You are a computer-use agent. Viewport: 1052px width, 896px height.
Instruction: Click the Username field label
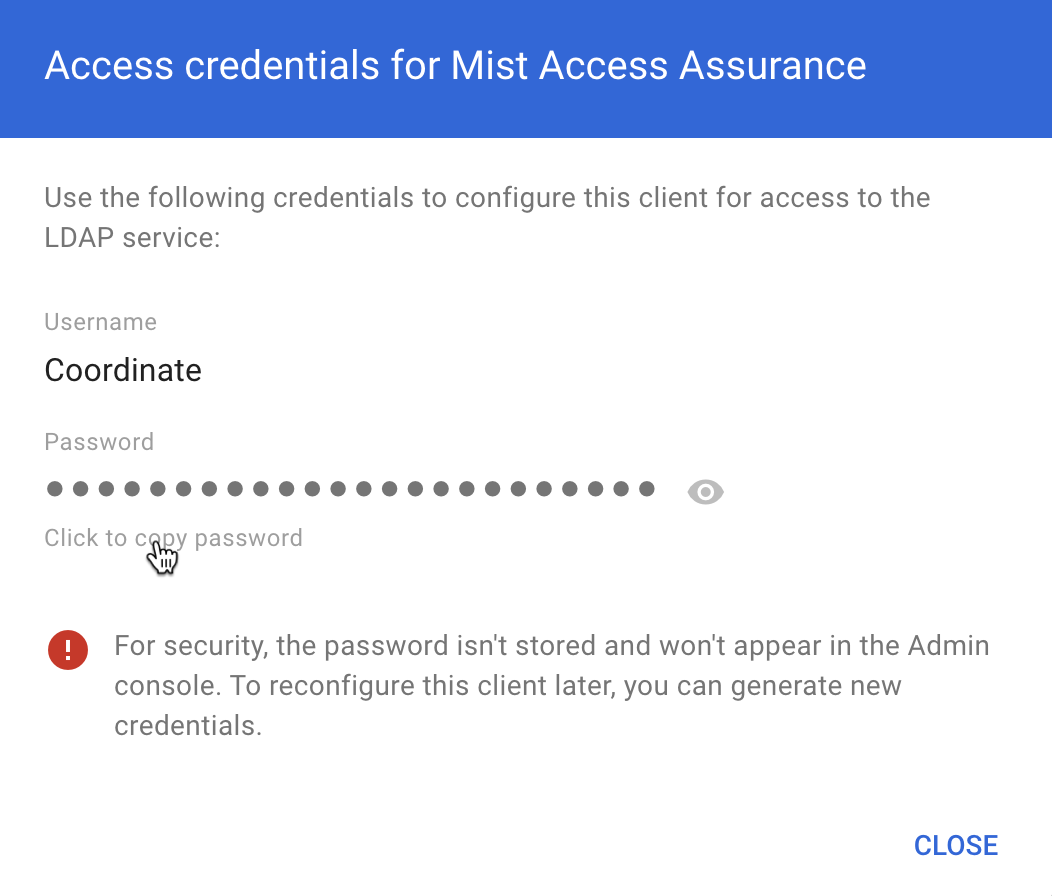100,322
